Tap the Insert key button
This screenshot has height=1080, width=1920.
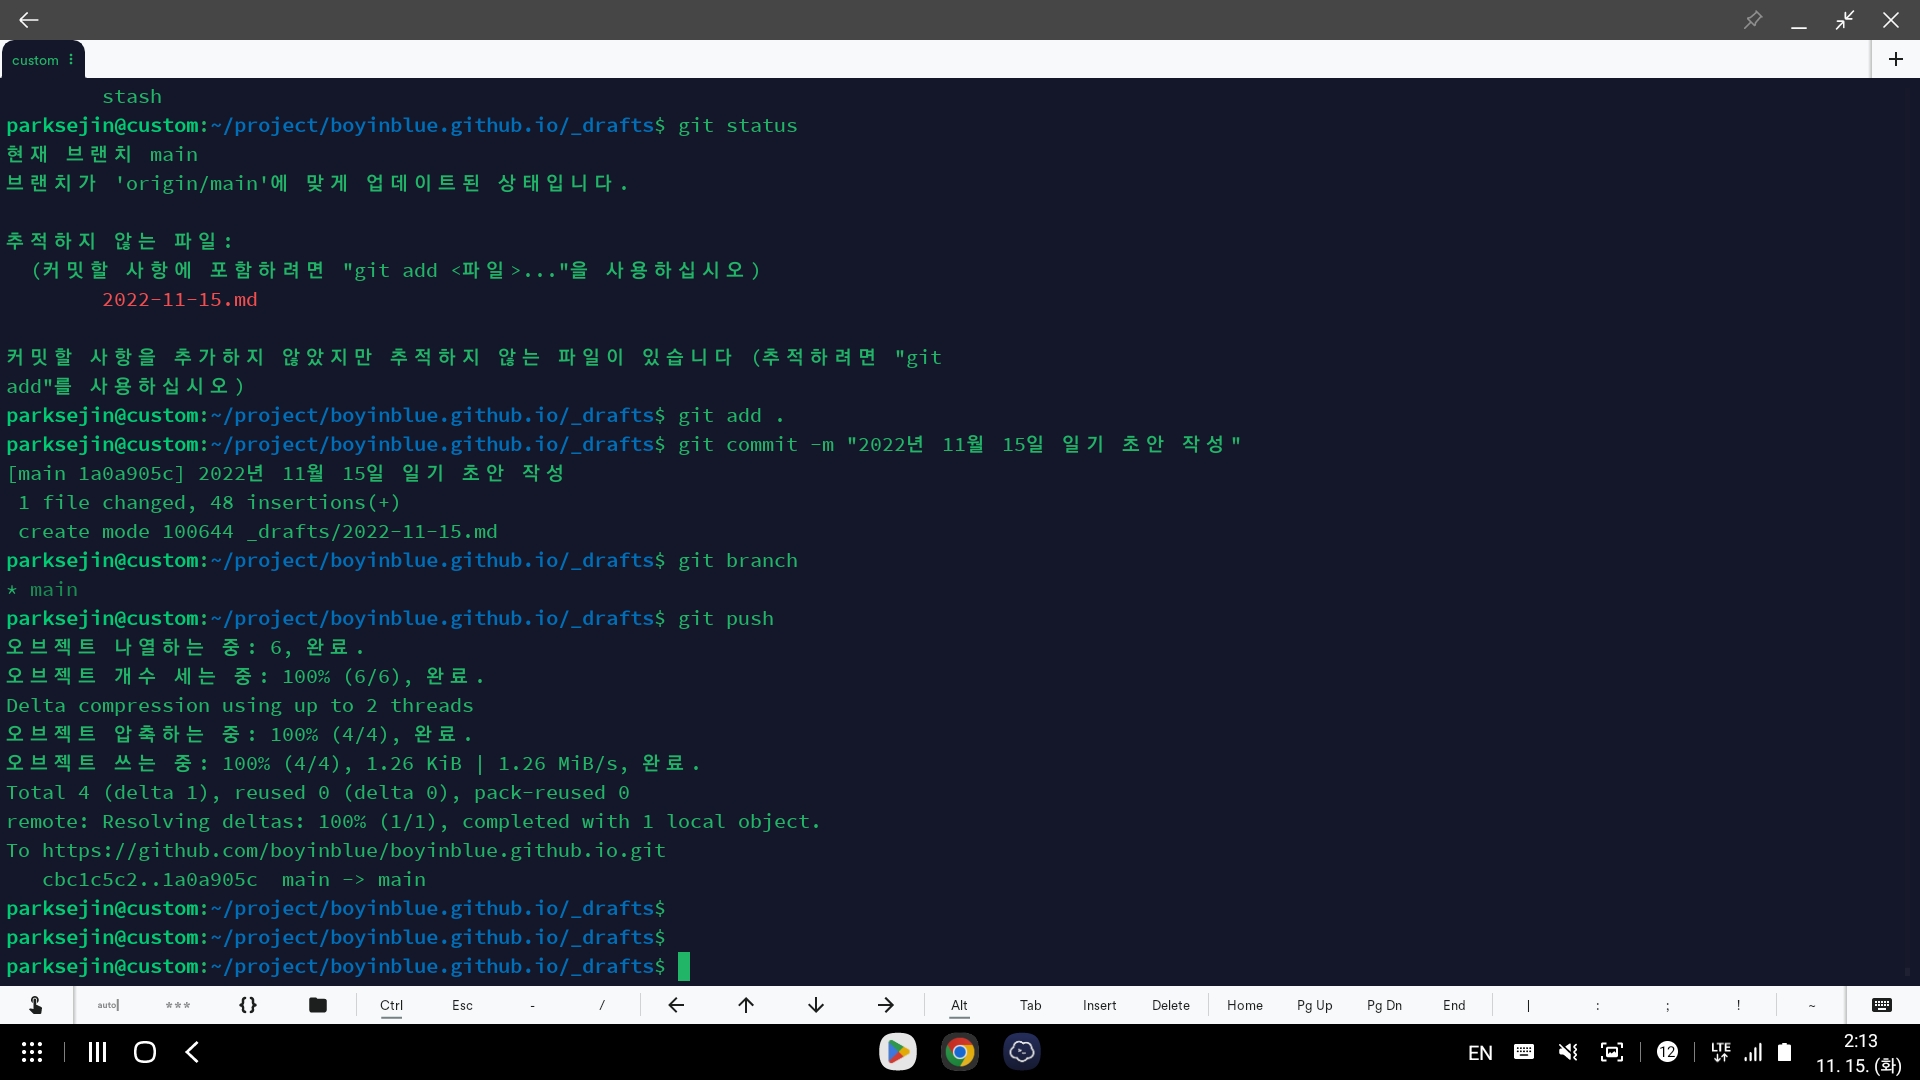(1100, 1005)
